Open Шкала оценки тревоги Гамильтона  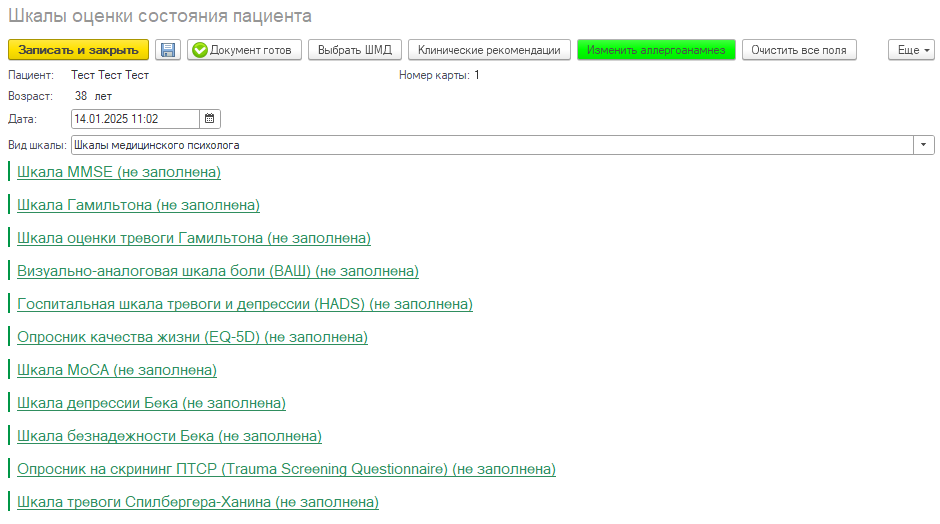(x=194, y=239)
